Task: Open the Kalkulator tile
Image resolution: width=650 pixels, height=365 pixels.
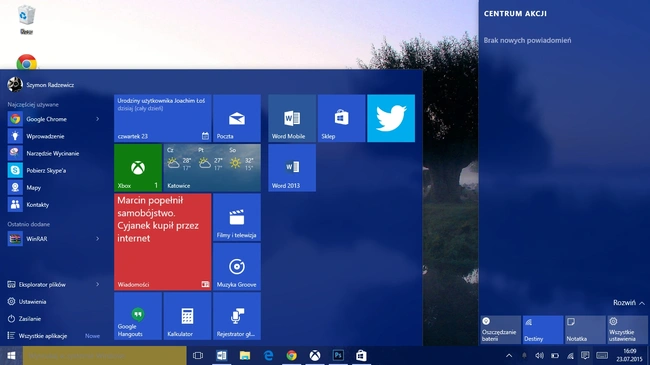Action: [187, 316]
